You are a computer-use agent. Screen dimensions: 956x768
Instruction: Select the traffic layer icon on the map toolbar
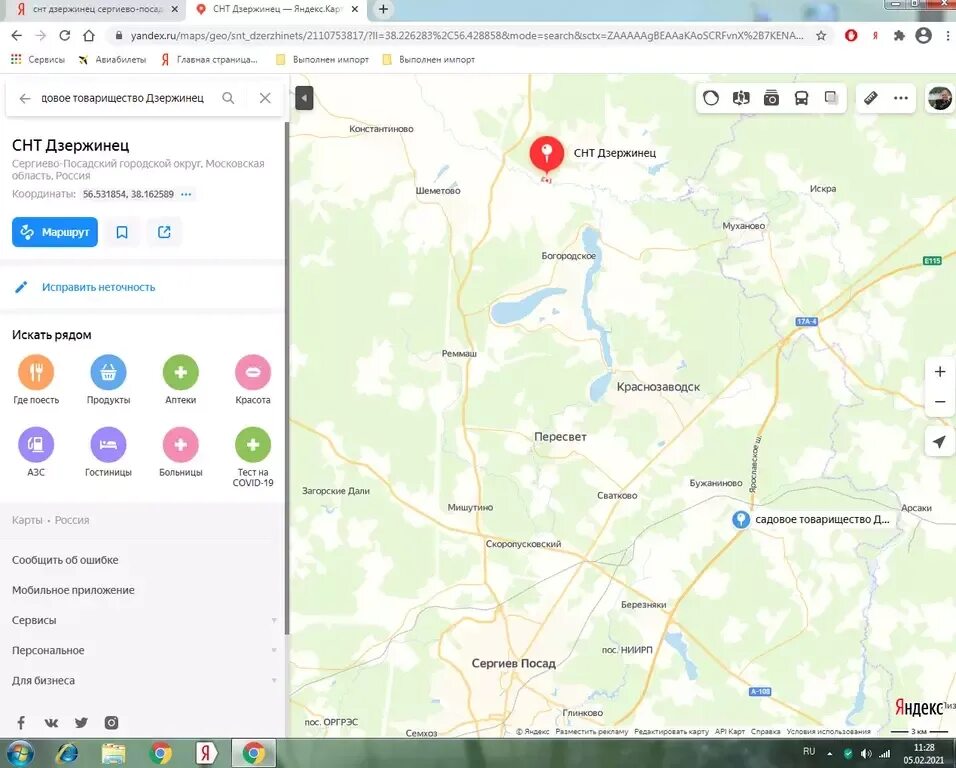point(711,98)
